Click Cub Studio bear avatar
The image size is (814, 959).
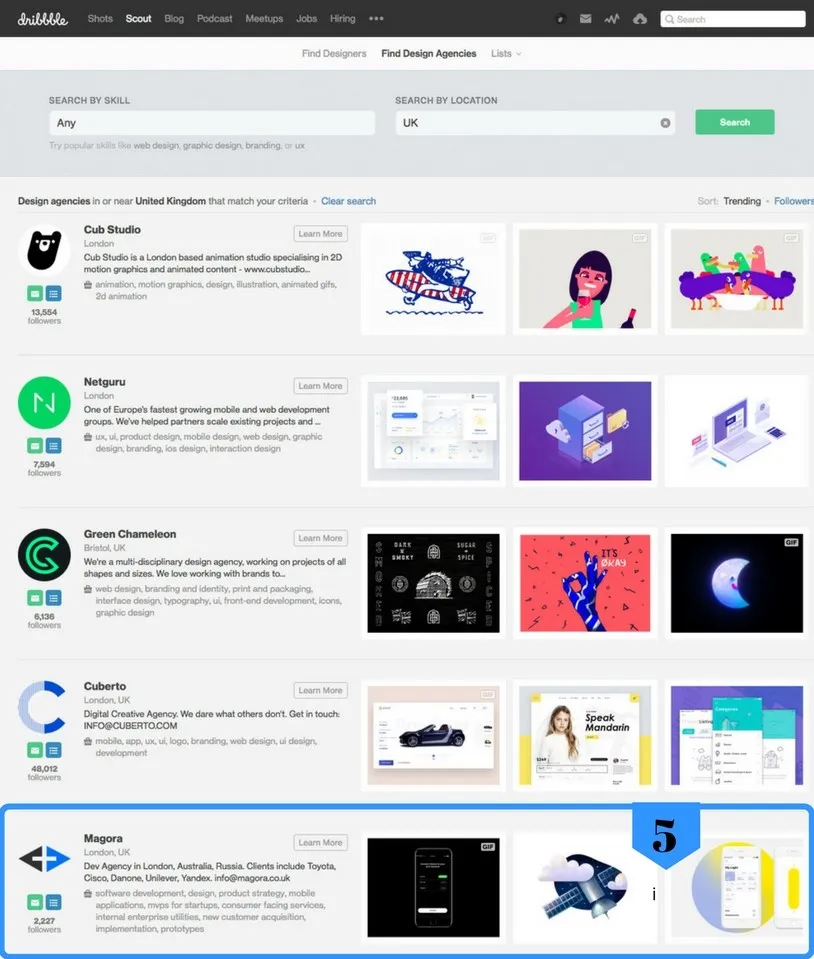click(44, 251)
